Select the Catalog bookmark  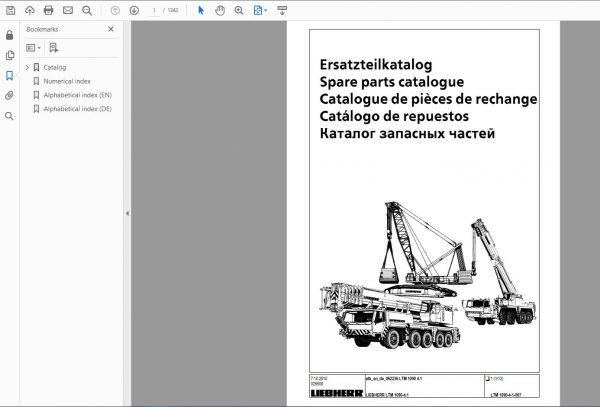point(55,67)
